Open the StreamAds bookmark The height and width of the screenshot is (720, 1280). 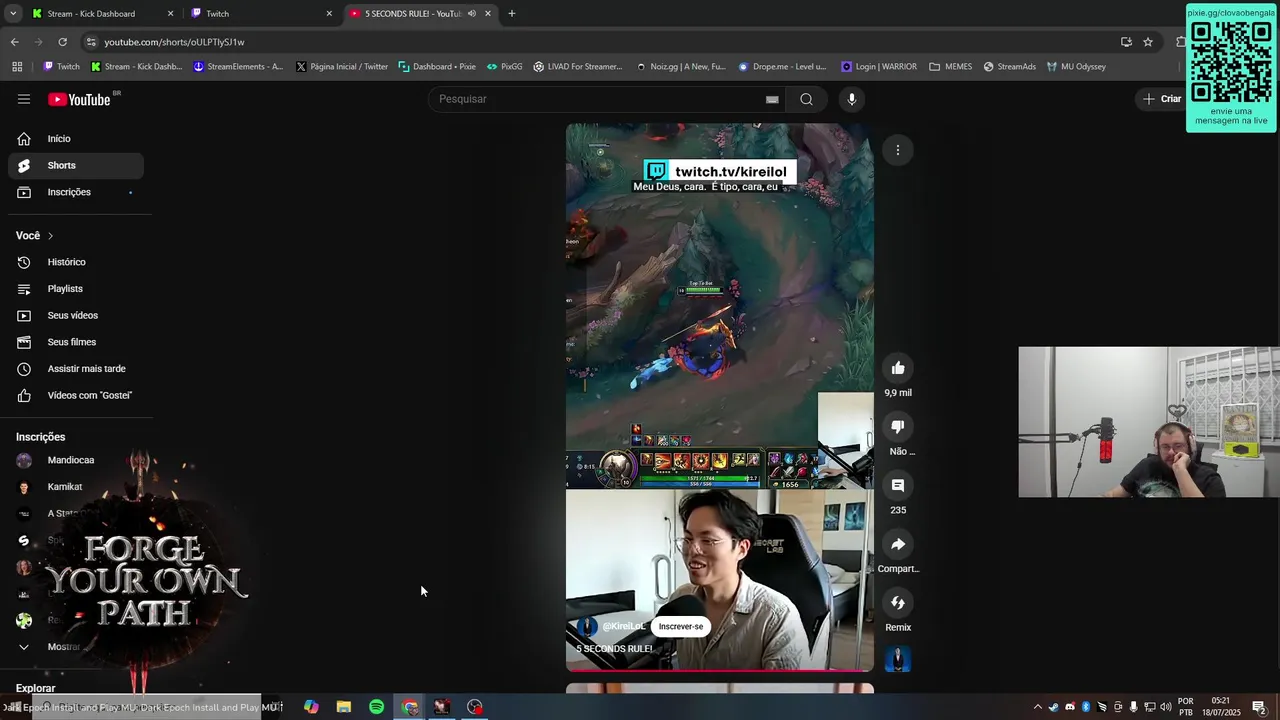click(1009, 67)
